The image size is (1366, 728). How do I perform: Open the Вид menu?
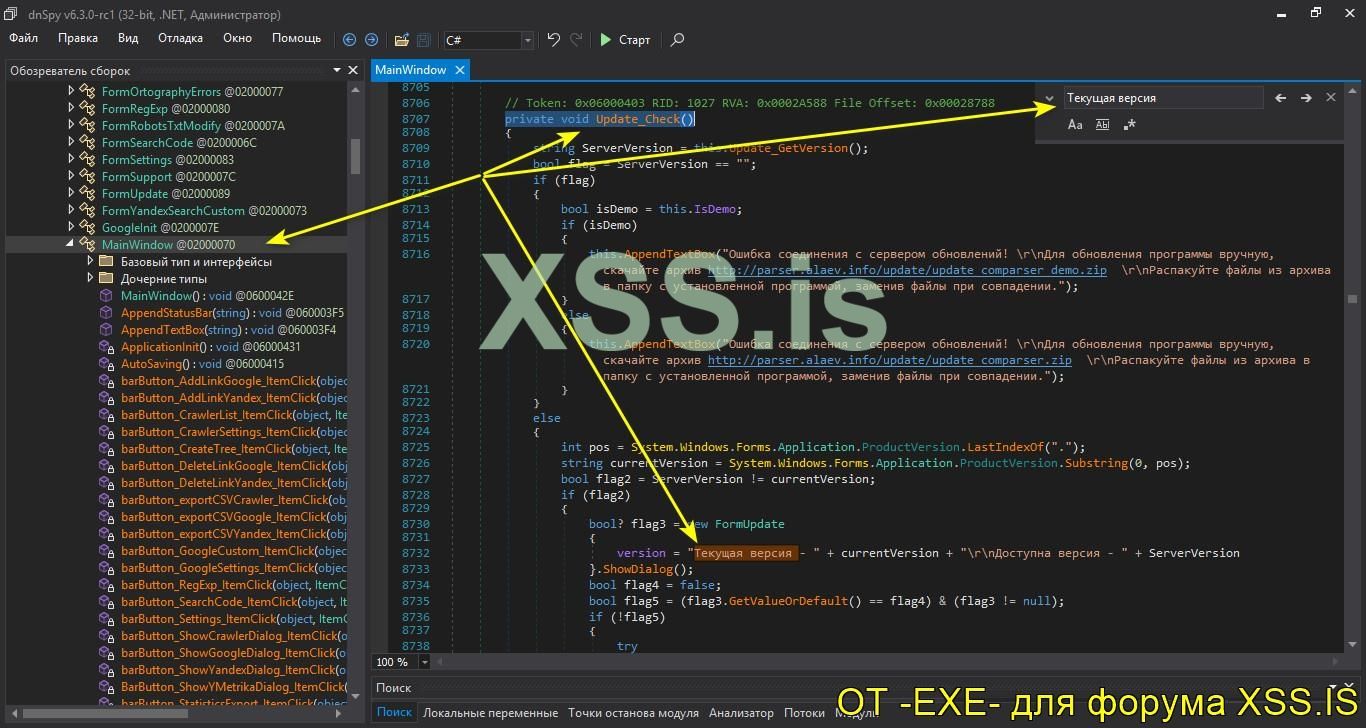[128, 38]
